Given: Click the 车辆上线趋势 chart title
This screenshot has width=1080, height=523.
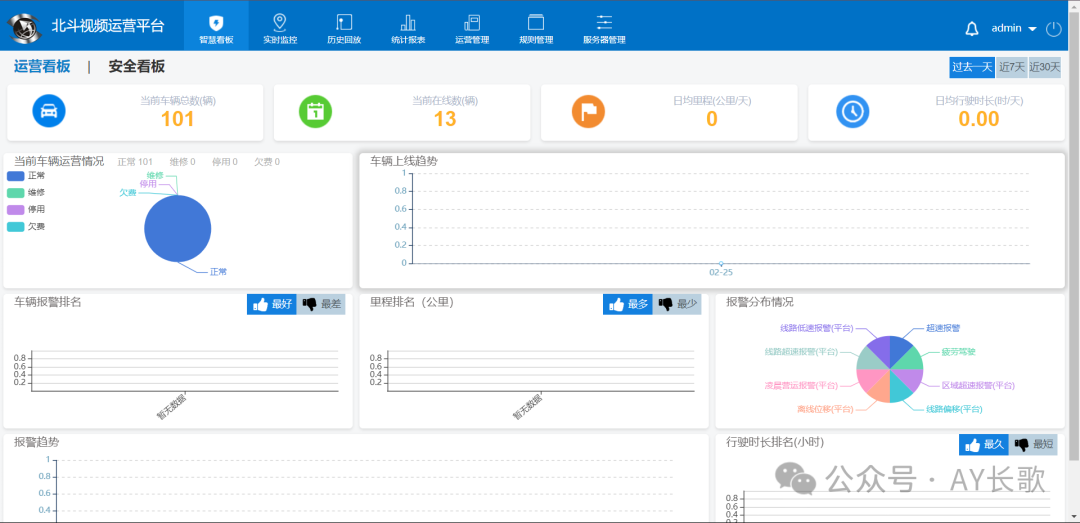Looking at the screenshot, I should (x=404, y=161).
